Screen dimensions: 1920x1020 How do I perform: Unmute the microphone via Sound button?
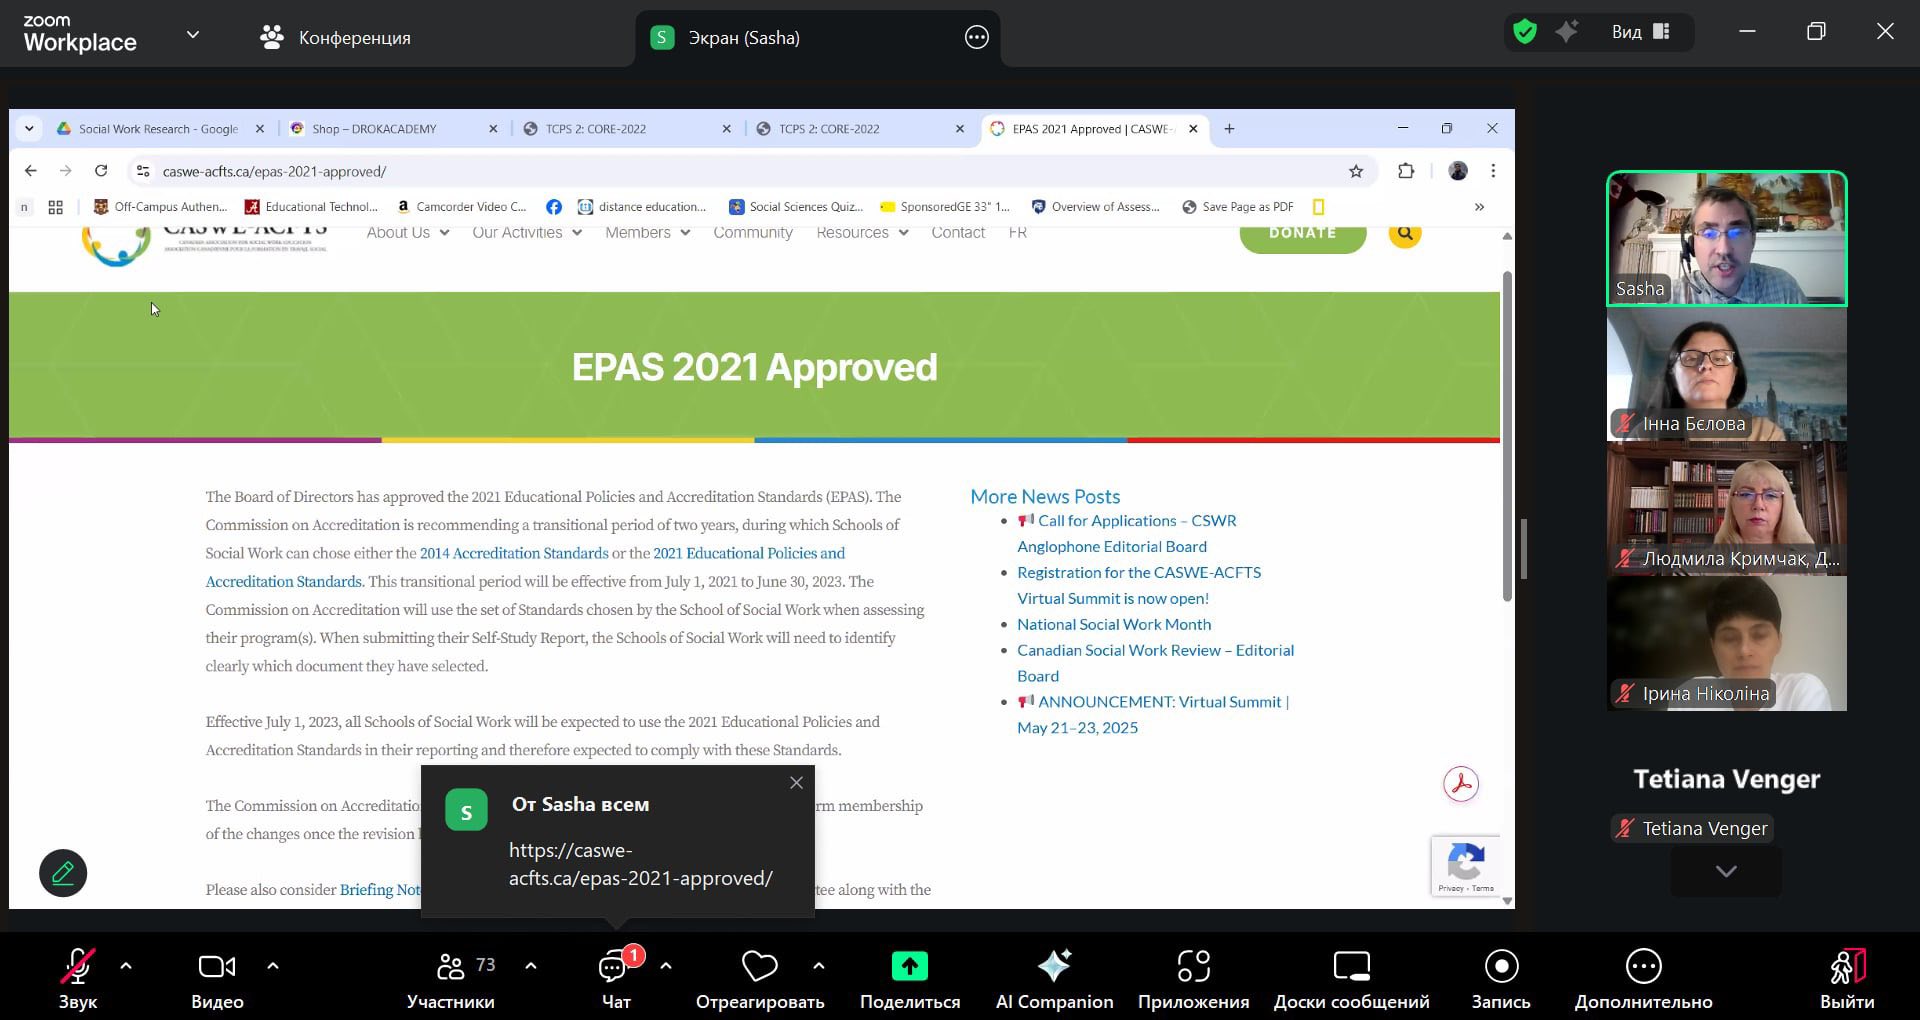[x=77, y=967]
